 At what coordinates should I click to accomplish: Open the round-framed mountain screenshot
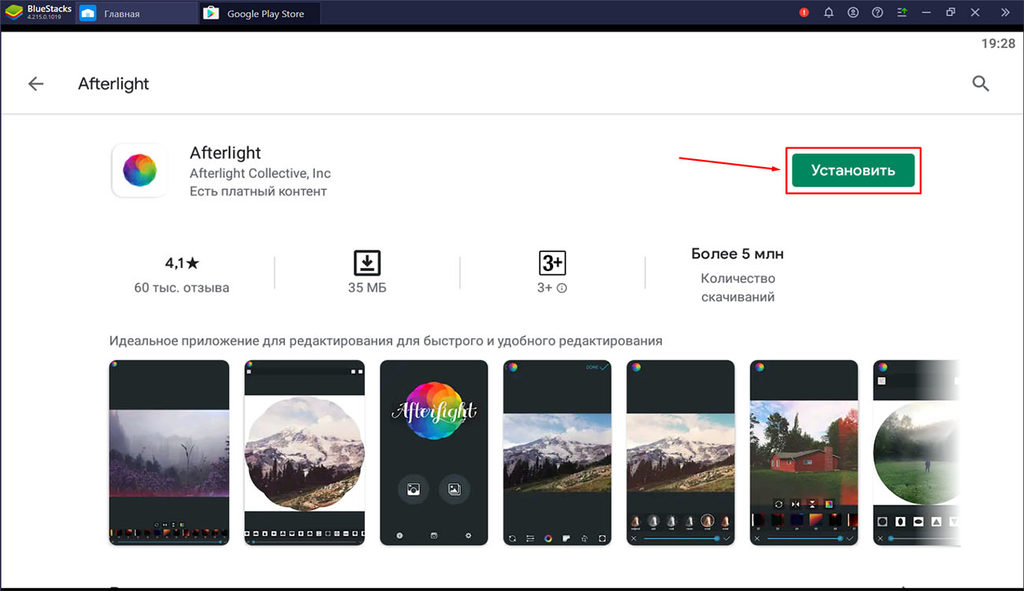coord(304,453)
